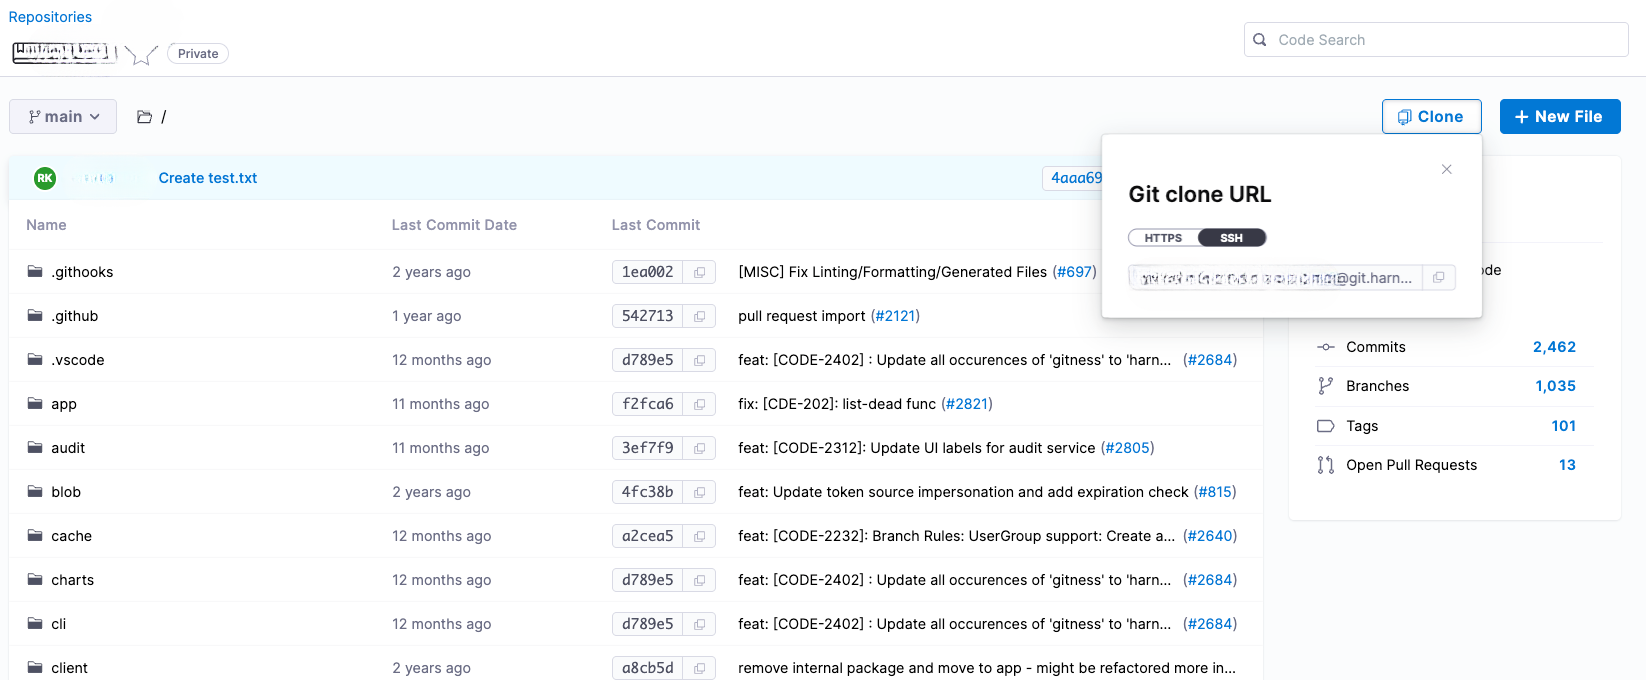Click the Clone button
Image resolution: width=1646 pixels, height=680 pixels.
pyautogui.click(x=1431, y=117)
